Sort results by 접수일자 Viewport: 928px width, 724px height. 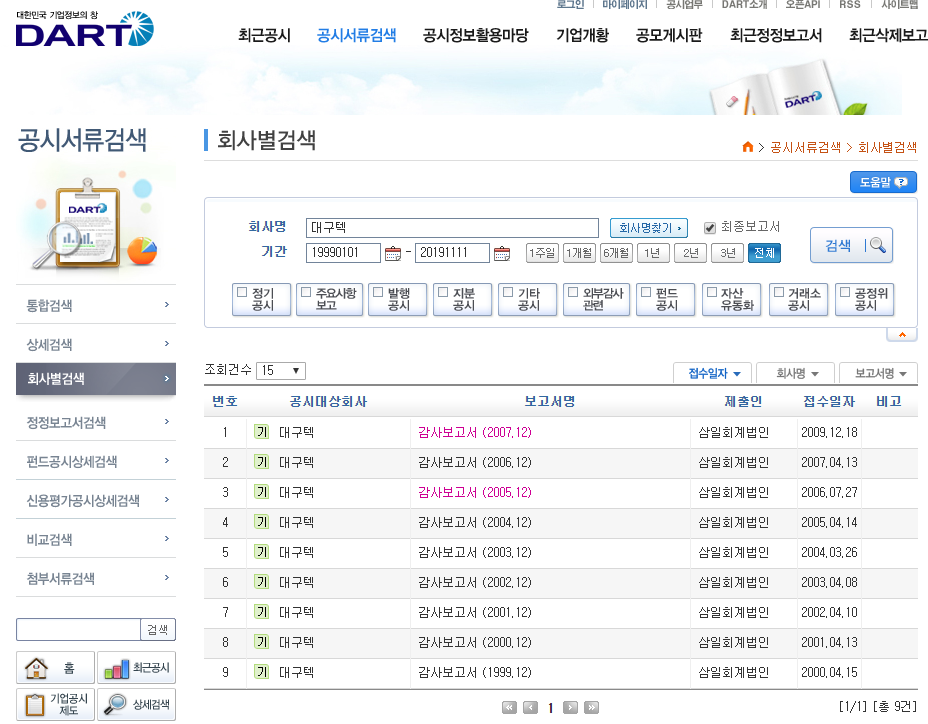coord(713,374)
